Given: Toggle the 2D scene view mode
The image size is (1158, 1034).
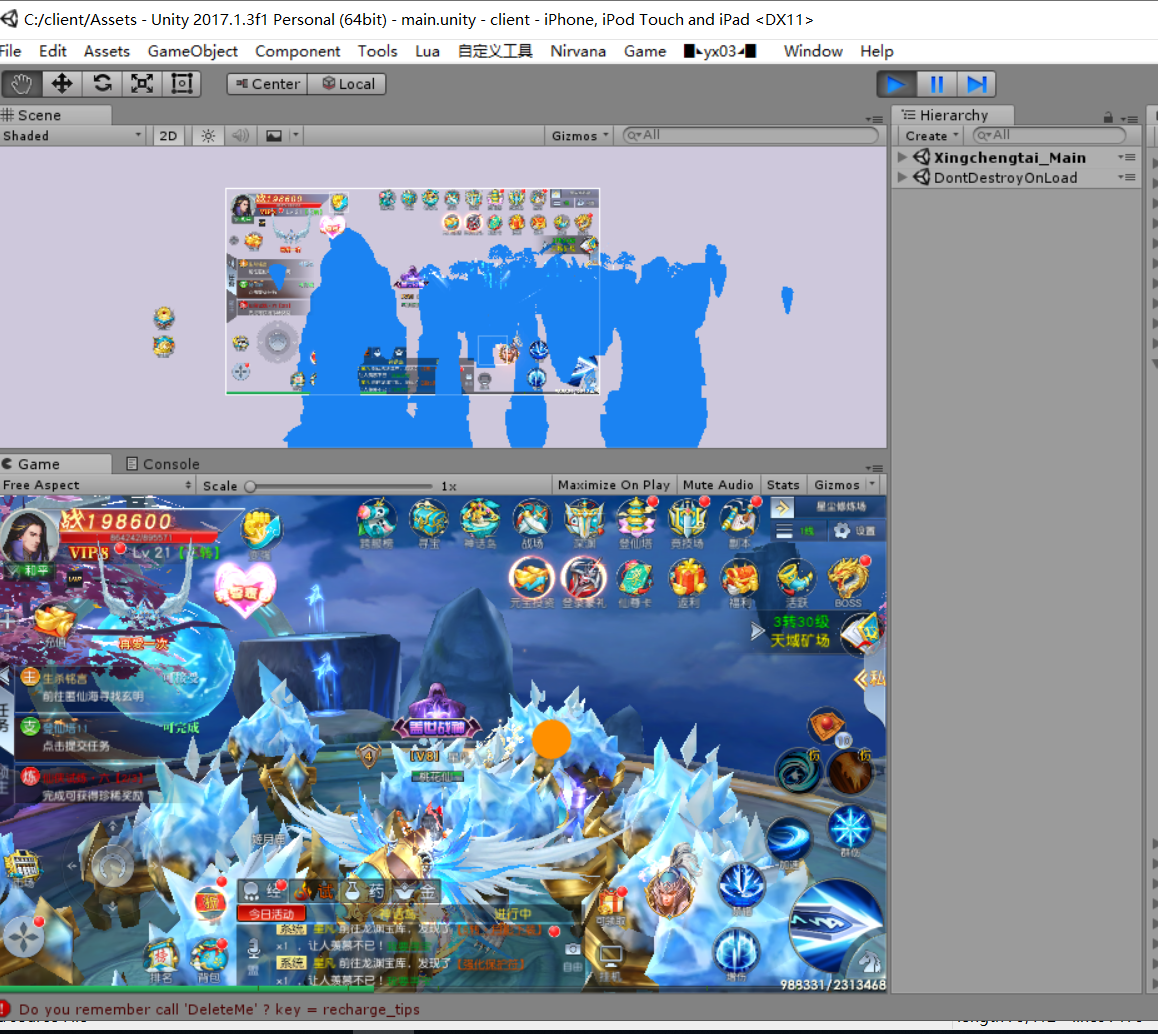Looking at the screenshot, I should [169, 136].
